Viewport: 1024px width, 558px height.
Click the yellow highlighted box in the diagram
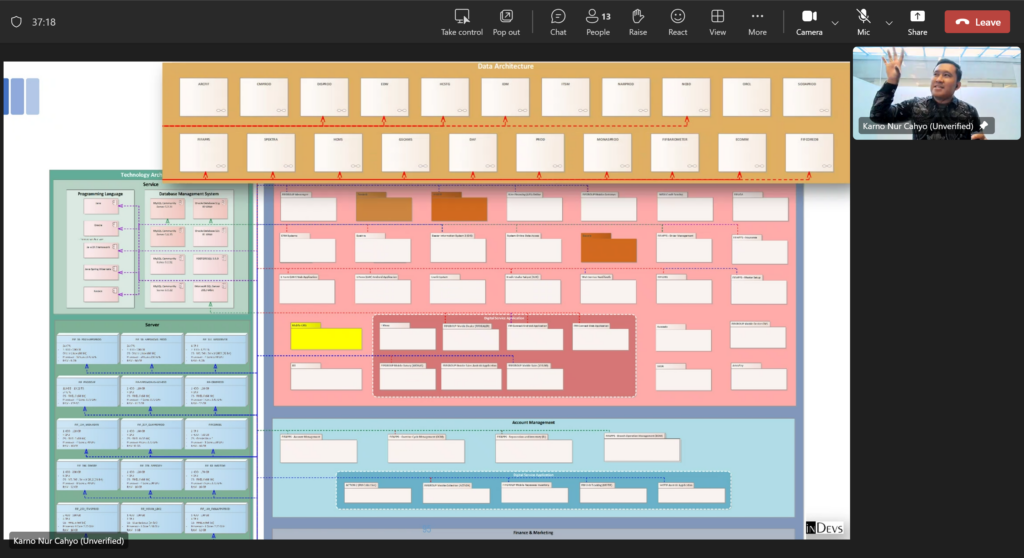pos(326,337)
